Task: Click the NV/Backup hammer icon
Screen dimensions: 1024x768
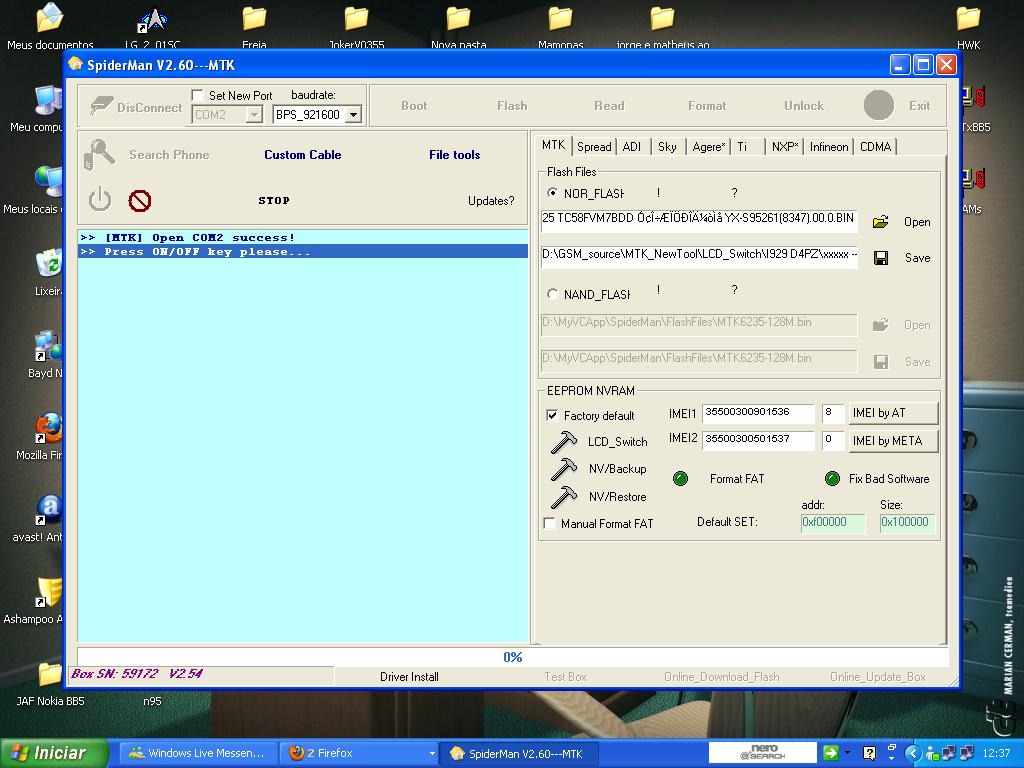Action: click(x=564, y=469)
